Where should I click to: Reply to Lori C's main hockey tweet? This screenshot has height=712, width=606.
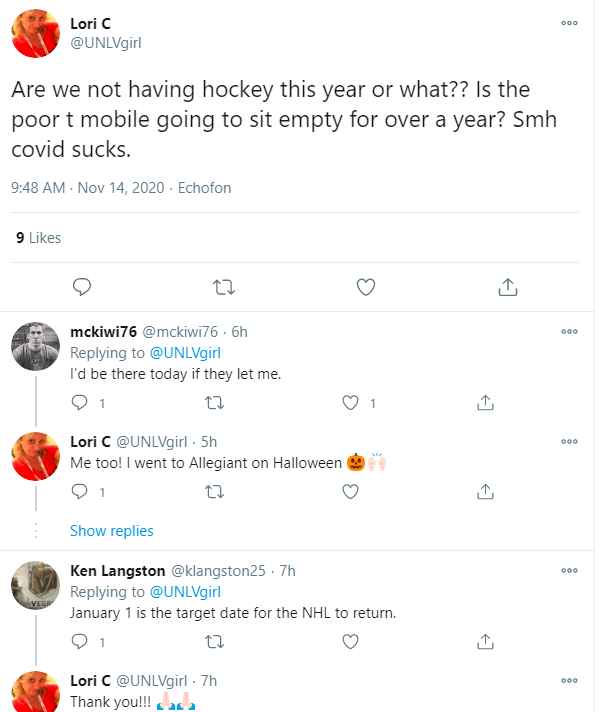click(x=83, y=287)
